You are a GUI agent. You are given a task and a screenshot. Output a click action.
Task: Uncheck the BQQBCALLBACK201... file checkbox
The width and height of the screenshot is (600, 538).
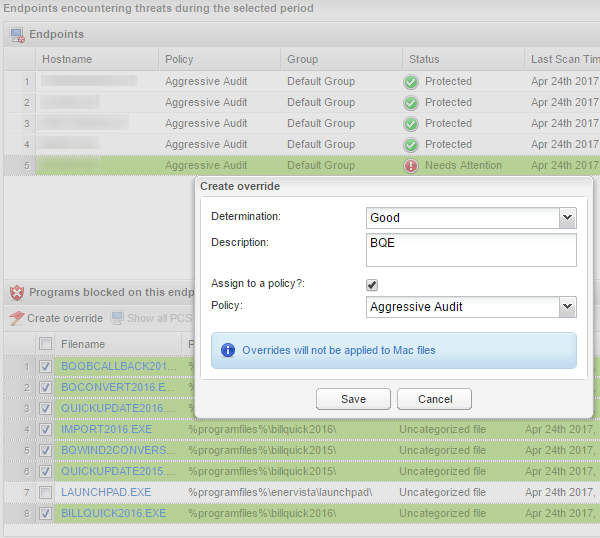point(46,367)
